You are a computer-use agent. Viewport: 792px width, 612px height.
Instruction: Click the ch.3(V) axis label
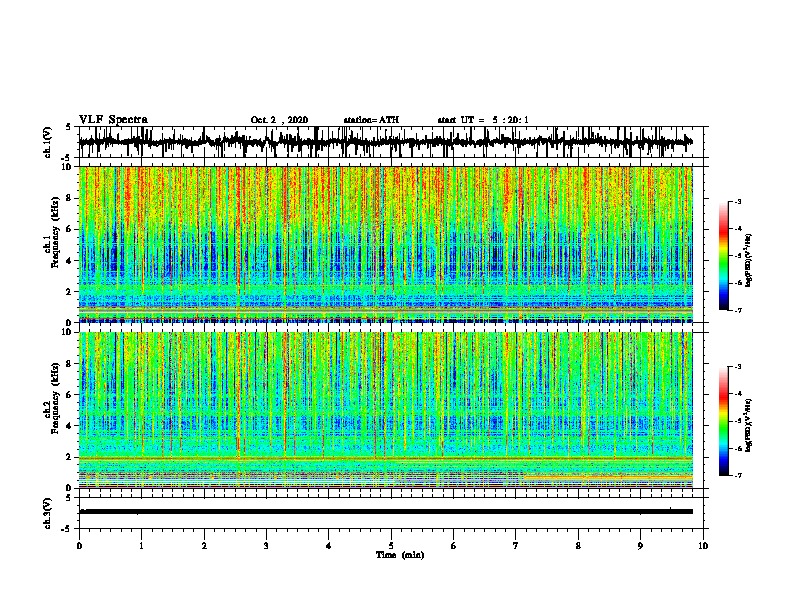(48, 513)
